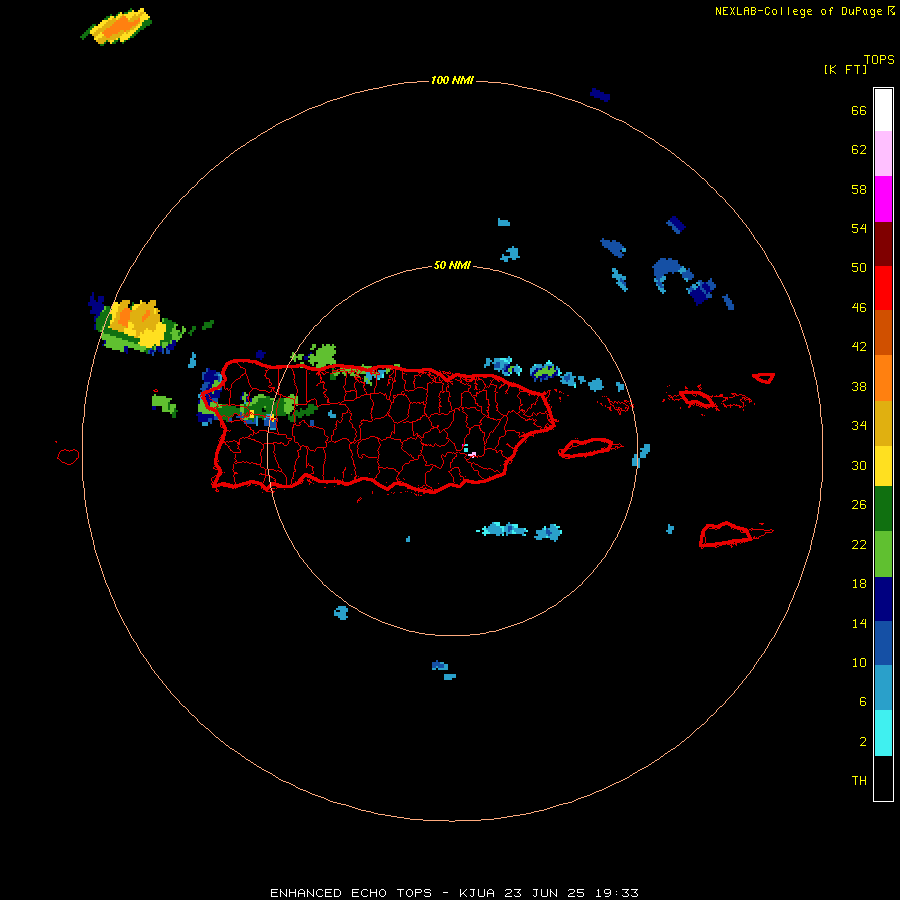
Task: Click the TH threshold legend label
Action: [x=859, y=781]
